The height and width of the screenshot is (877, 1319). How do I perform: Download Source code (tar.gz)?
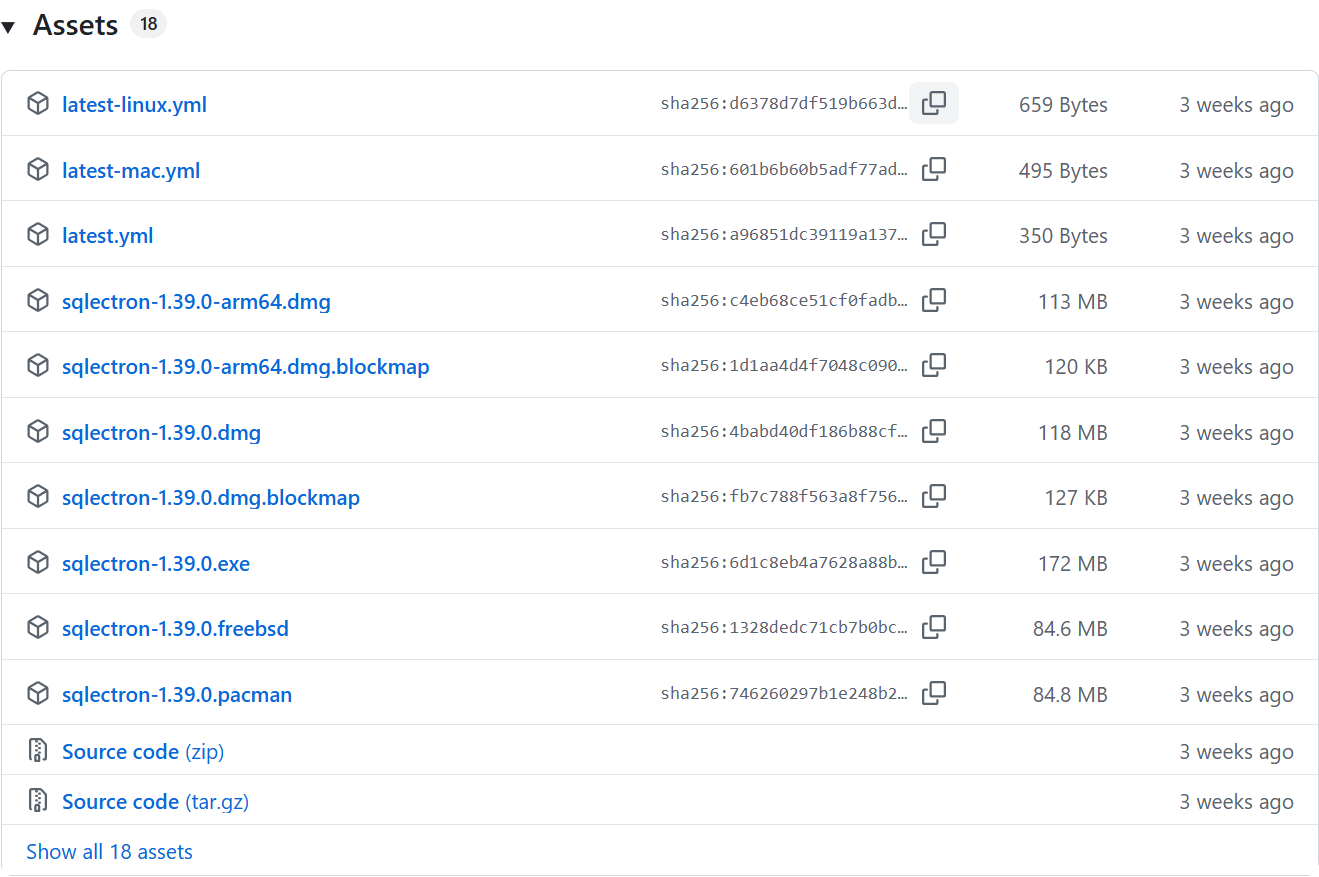point(155,802)
